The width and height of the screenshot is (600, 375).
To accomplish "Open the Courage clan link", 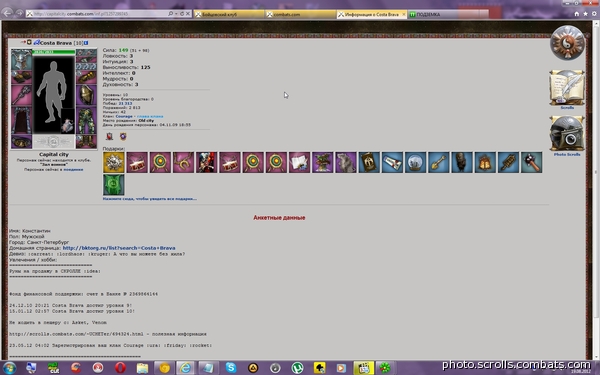I will tap(124, 116).
